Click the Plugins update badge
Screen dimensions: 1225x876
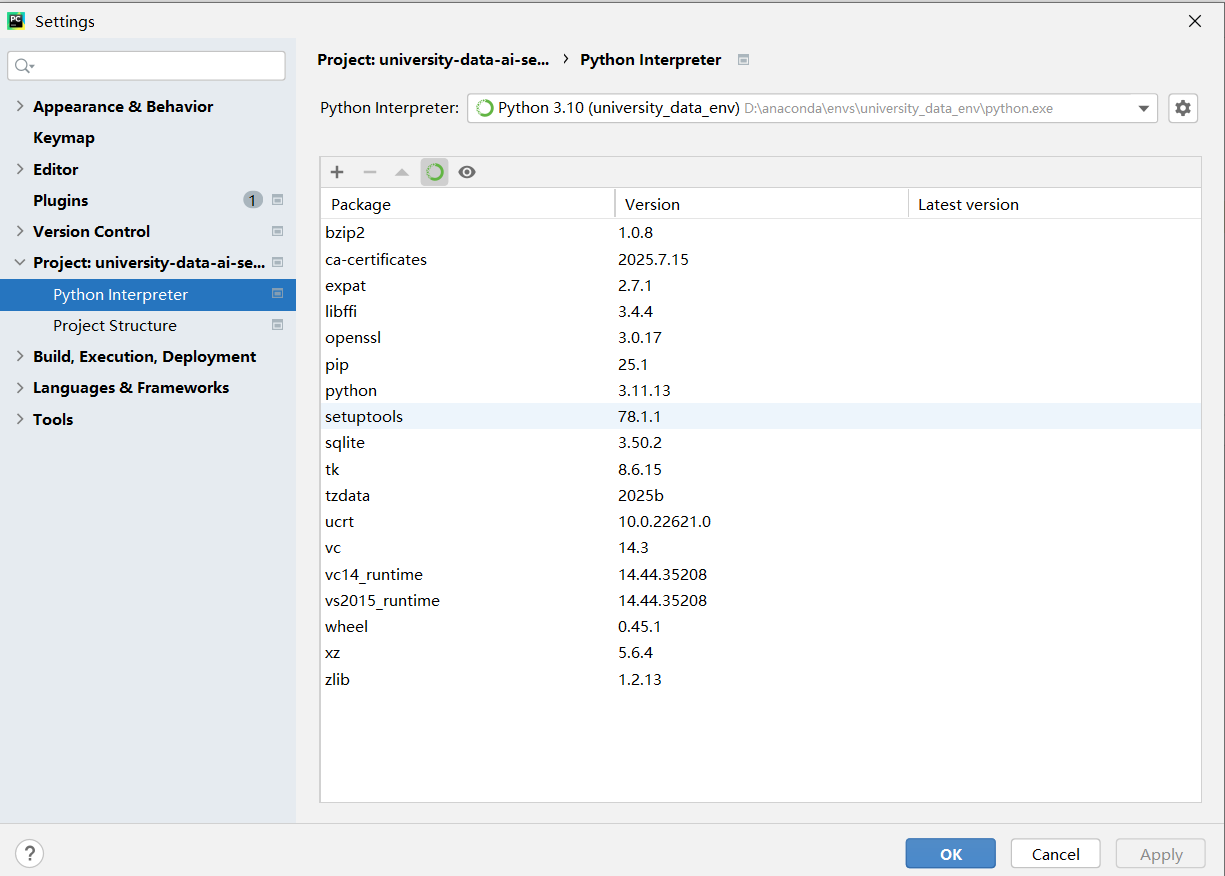click(x=253, y=200)
